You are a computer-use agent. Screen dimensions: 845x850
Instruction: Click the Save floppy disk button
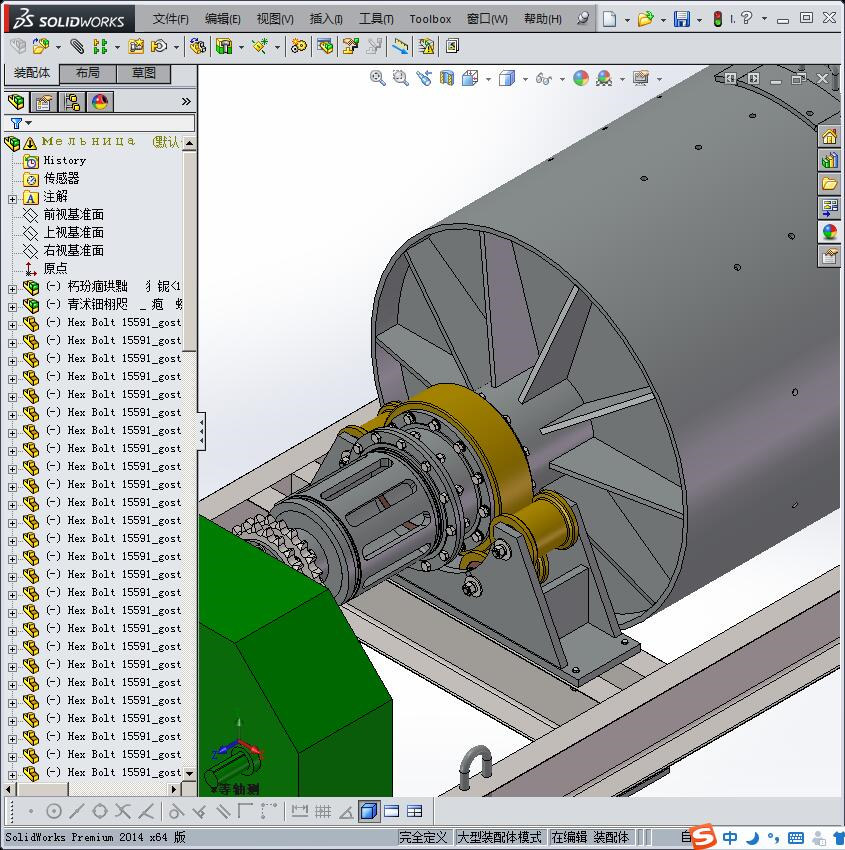pyautogui.click(x=682, y=19)
